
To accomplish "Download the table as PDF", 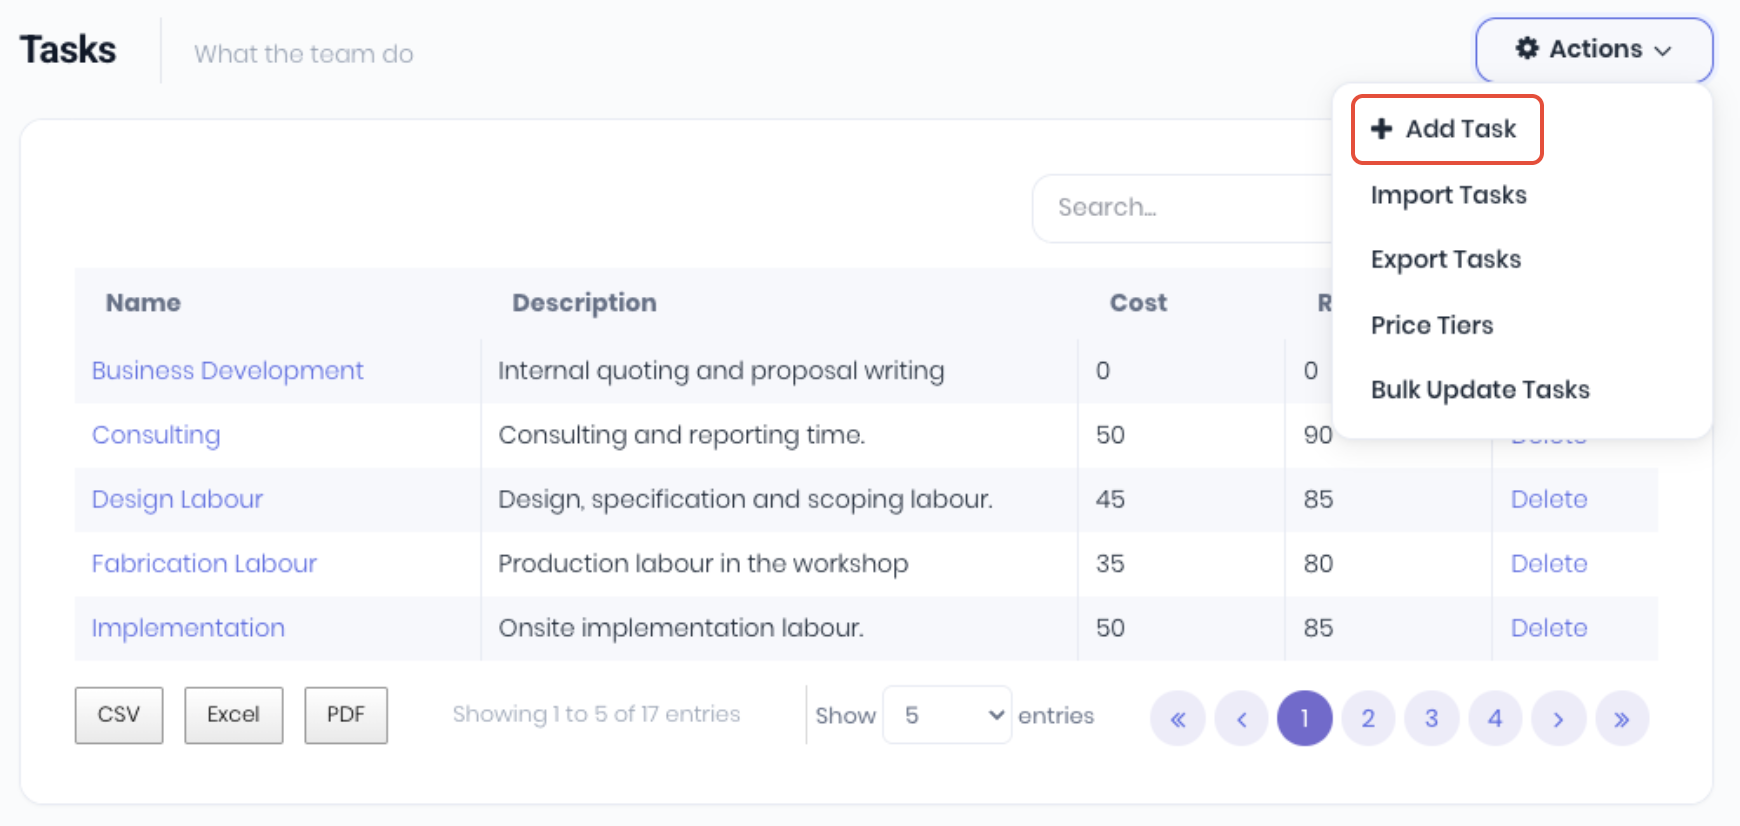I will point(346,715).
